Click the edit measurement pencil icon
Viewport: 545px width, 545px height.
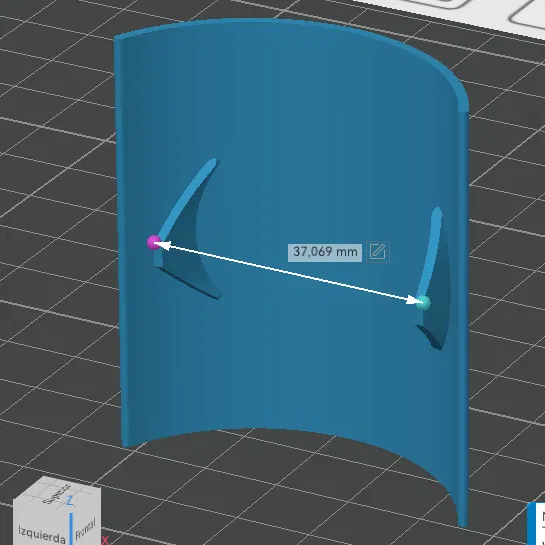pyautogui.click(x=378, y=251)
